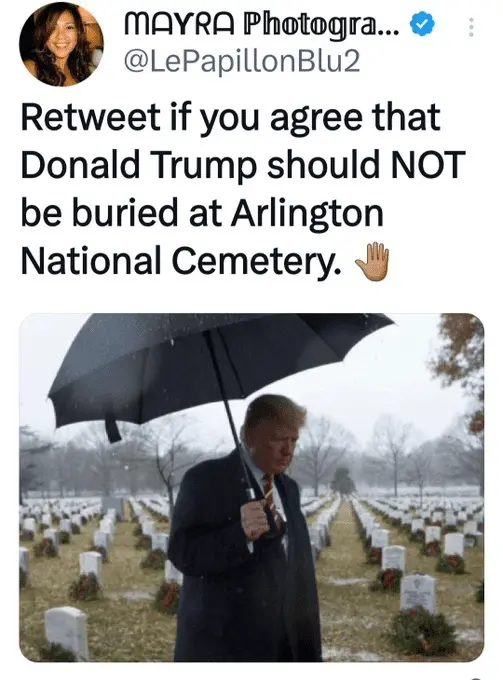Click the striped red tie in photo
Viewport: 503px width, 680px height.
click(x=269, y=493)
